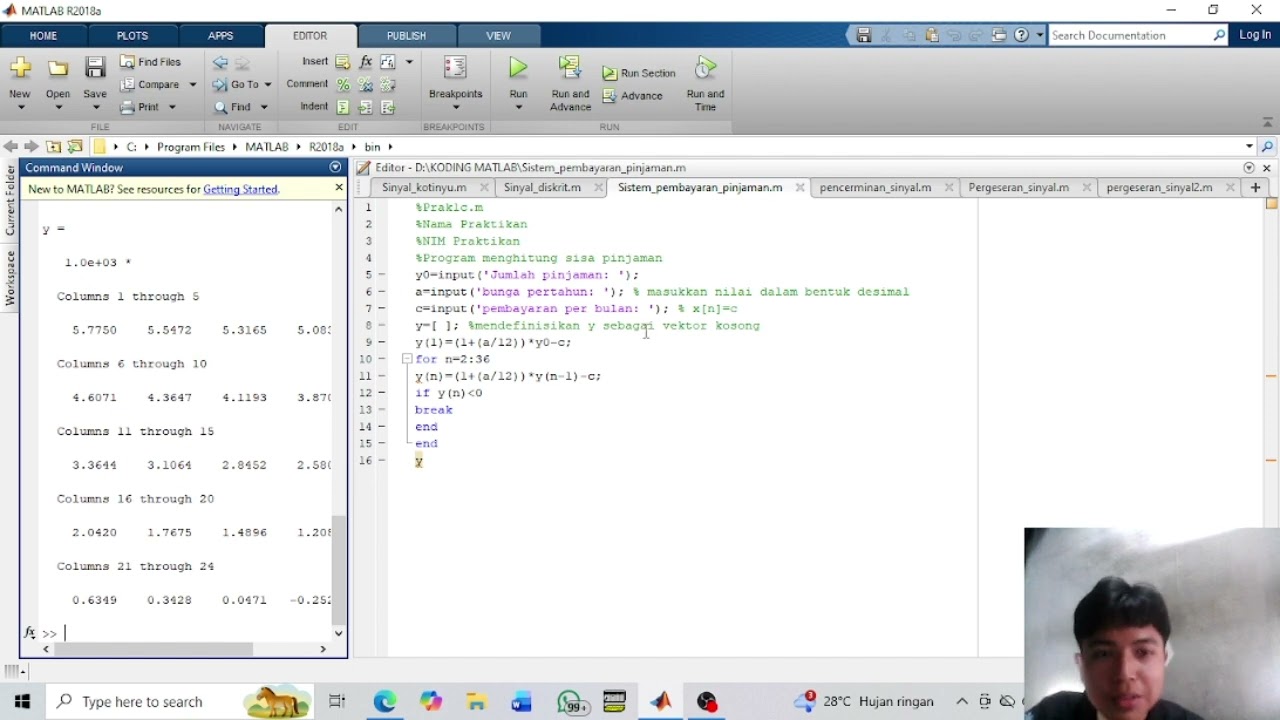The image size is (1280, 720).
Task: Open the Sinyal_kotinyu.m editor tab
Action: [424, 187]
